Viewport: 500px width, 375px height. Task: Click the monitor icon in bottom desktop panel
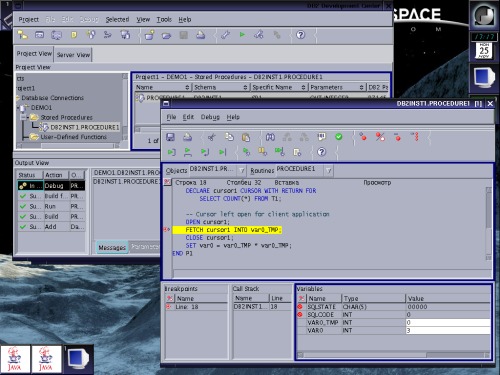pyautogui.click(x=78, y=359)
